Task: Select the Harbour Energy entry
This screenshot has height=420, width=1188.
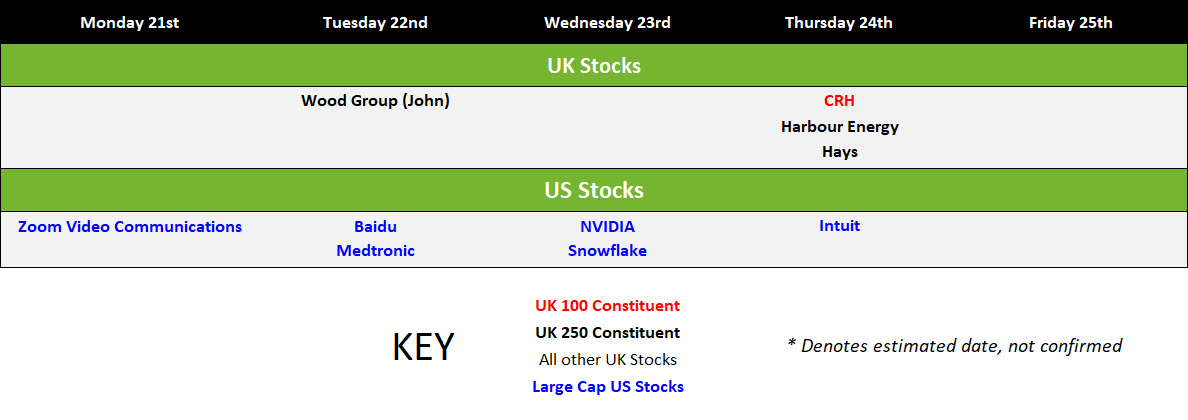Action: click(839, 127)
